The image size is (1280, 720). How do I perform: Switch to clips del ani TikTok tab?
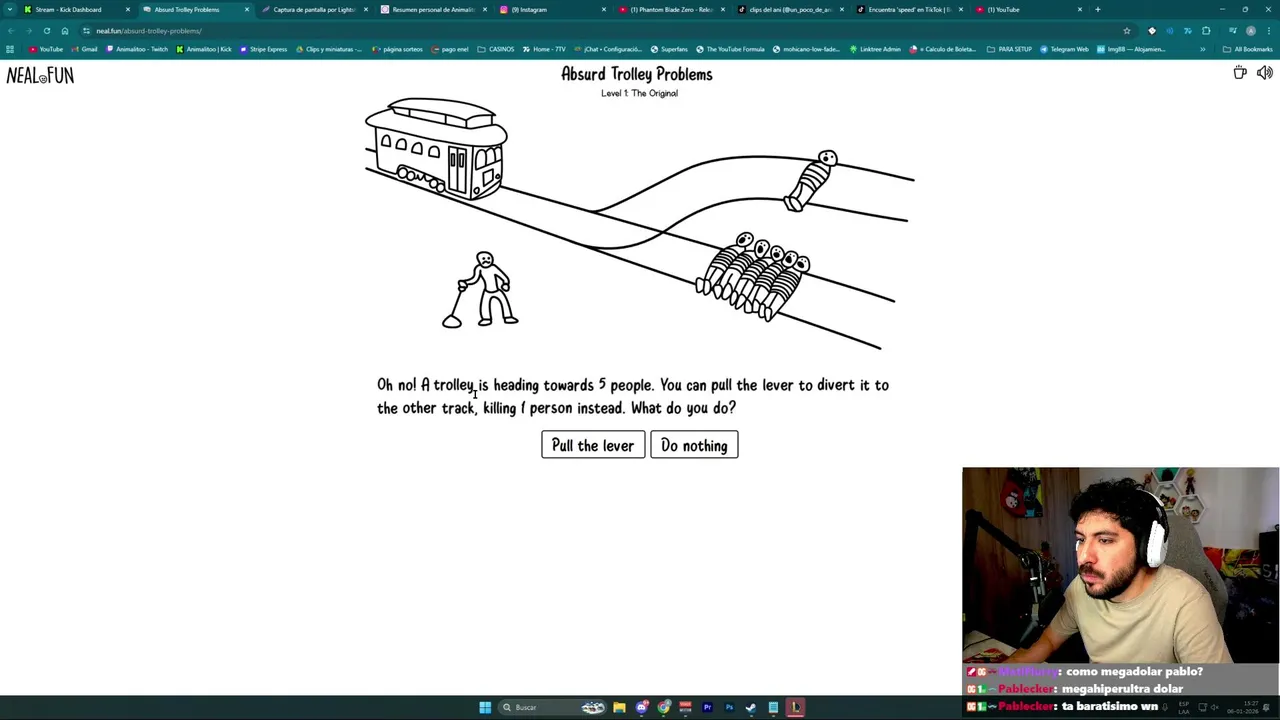tap(790, 9)
